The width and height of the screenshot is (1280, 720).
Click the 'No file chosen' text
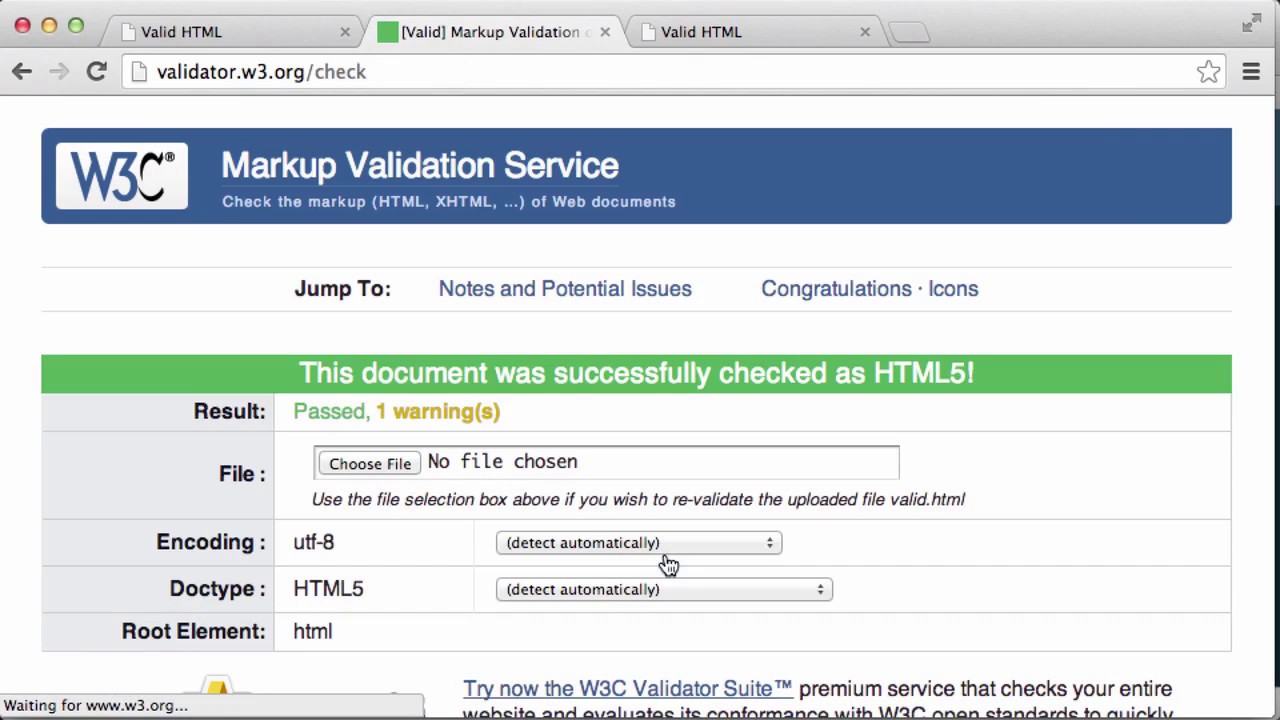point(502,462)
